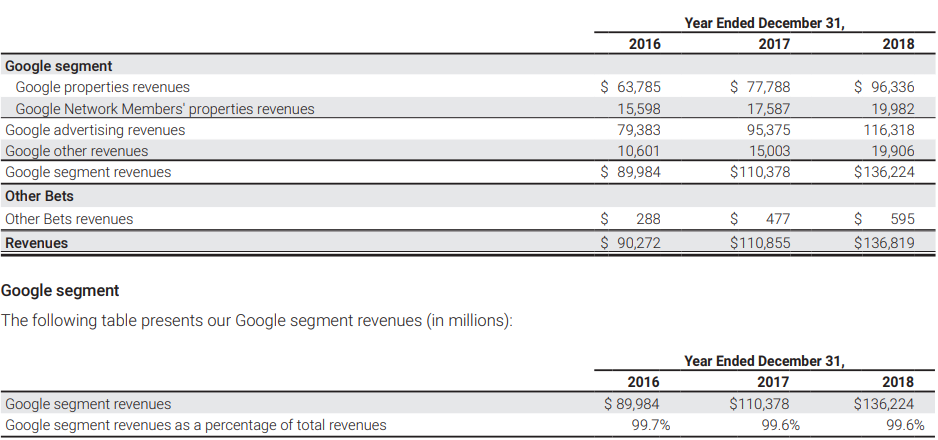Viewport: 938px width, 440px height.
Task: Click the value 15,003
Action: pyautogui.click(x=769, y=151)
